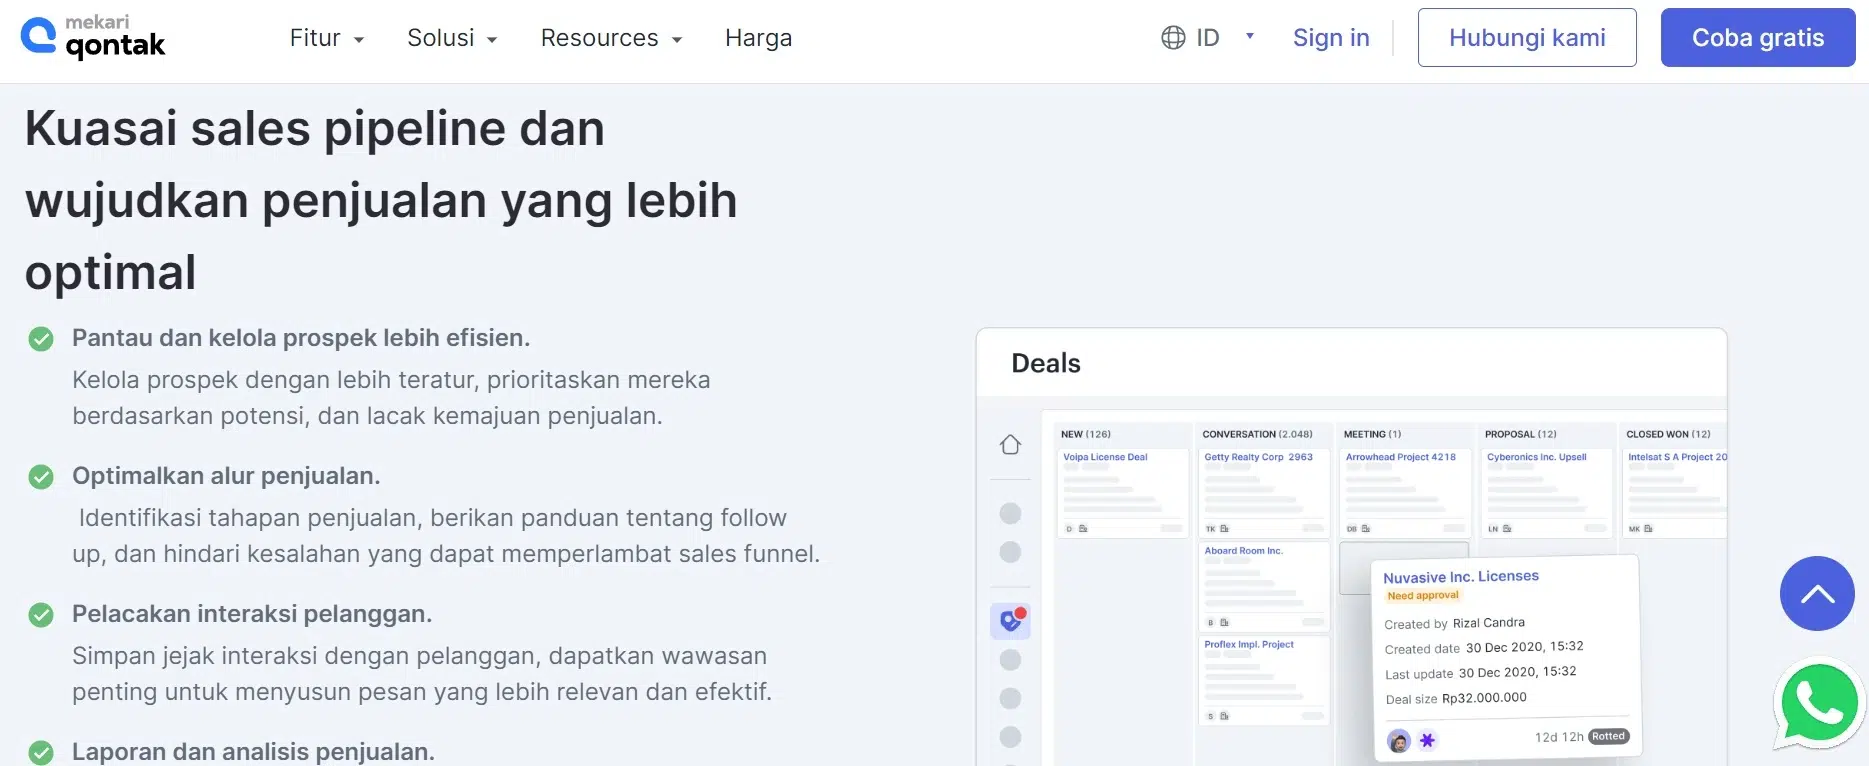Click the Coba gratis button
This screenshot has height=766, width=1869.
point(1758,38)
